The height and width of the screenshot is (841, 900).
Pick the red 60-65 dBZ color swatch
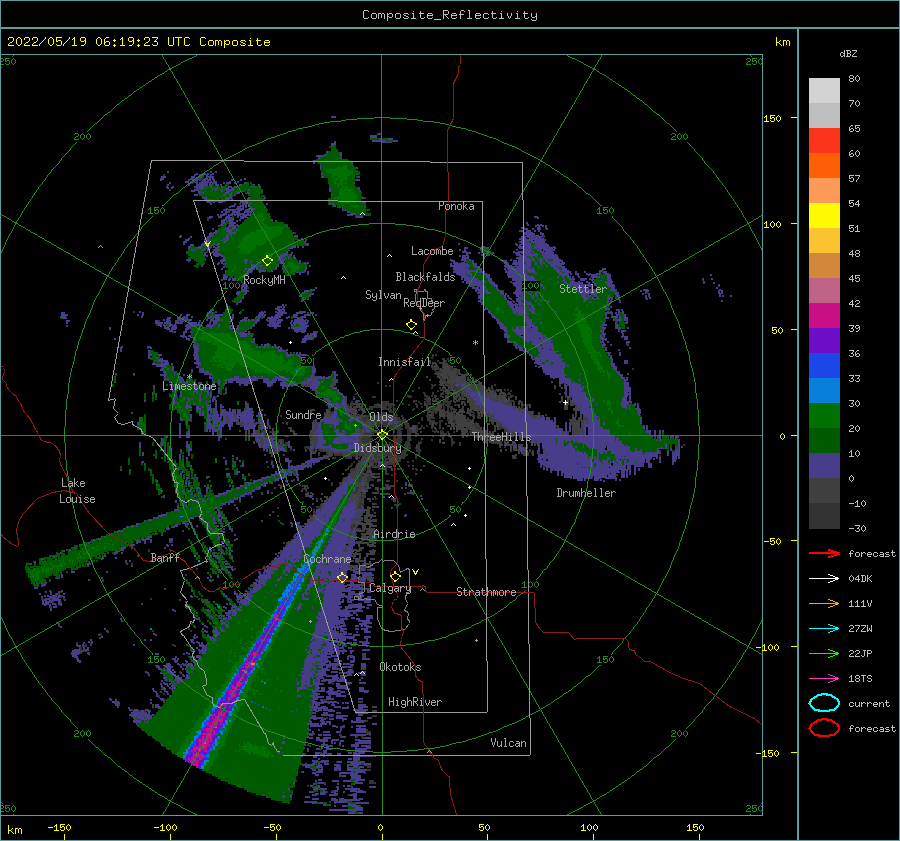(824, 140)
